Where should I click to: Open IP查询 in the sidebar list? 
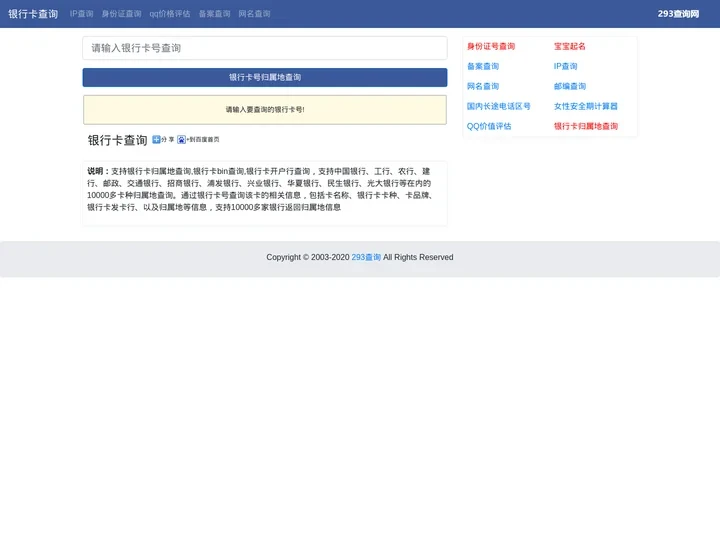(x=566, y=66)
